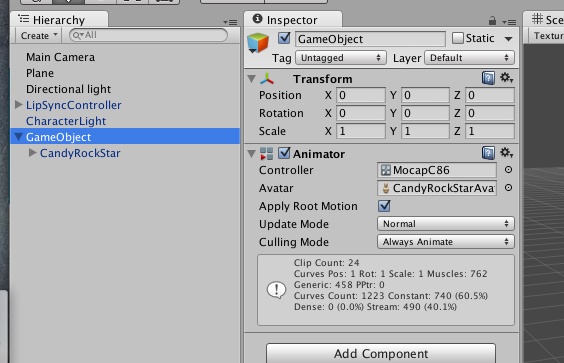Open the Create dropdown in Hierarchy
The height and width of the screenshot is (363, 564).
pos(39,36)
